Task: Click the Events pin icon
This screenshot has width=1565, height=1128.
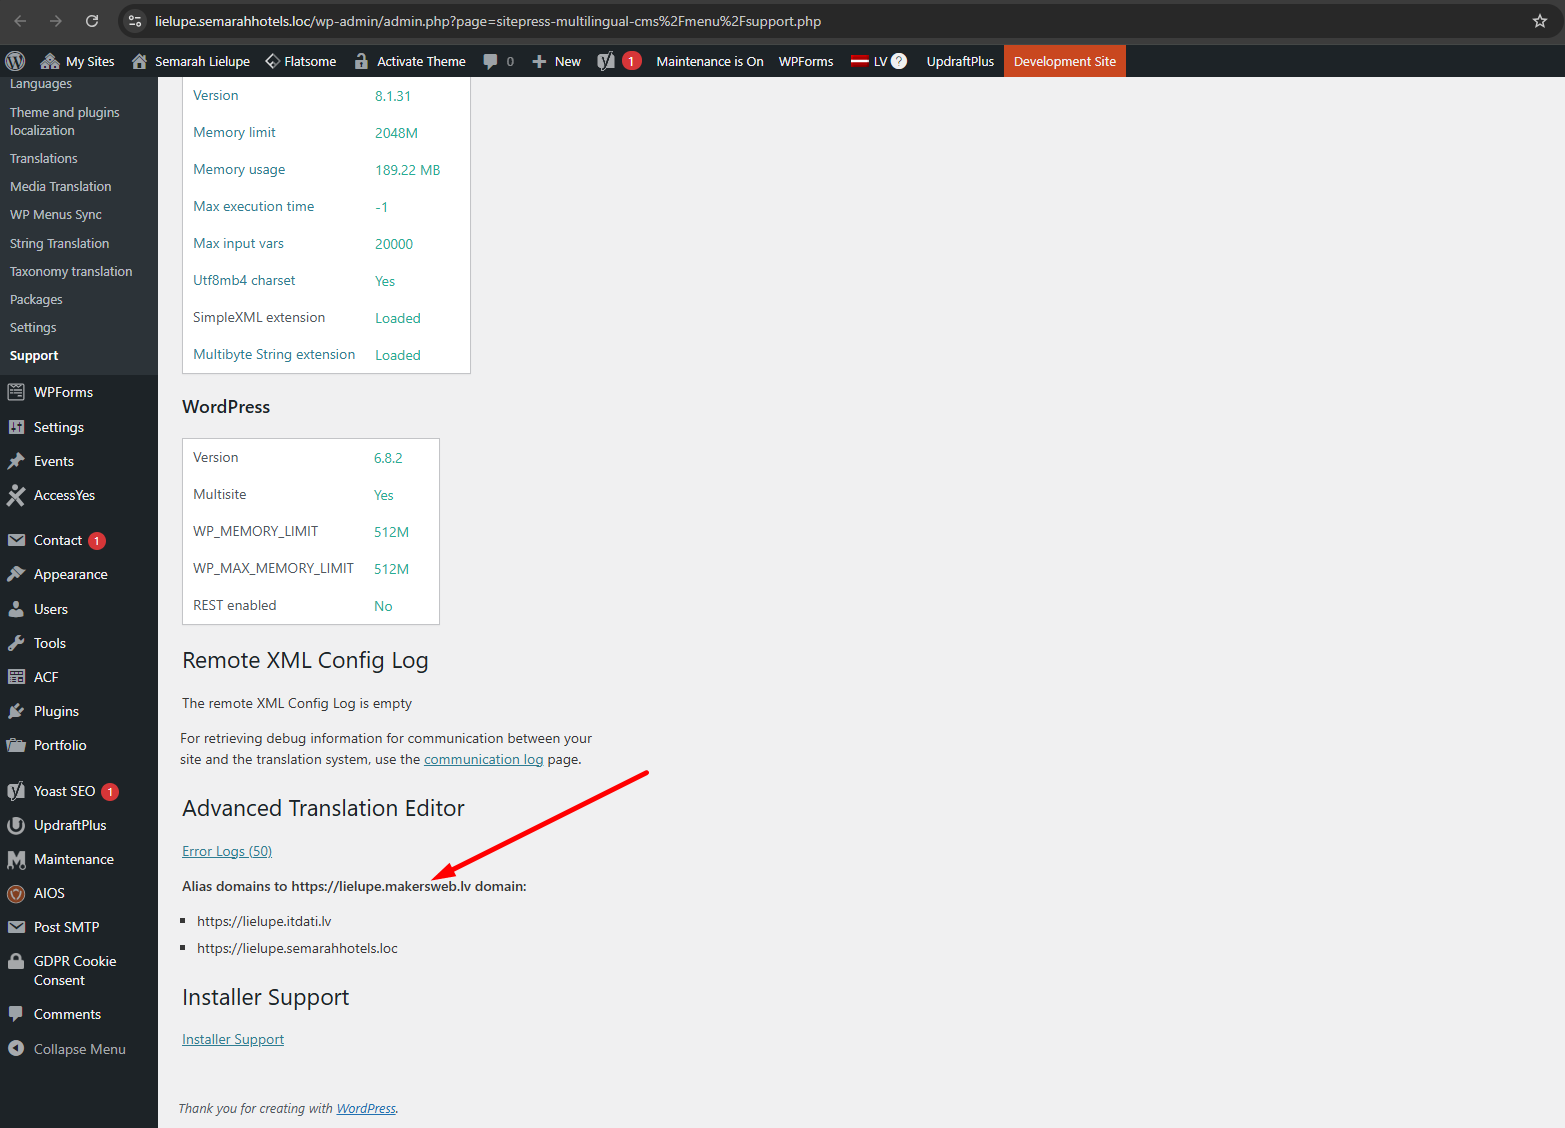Action: tap(16, 461)
